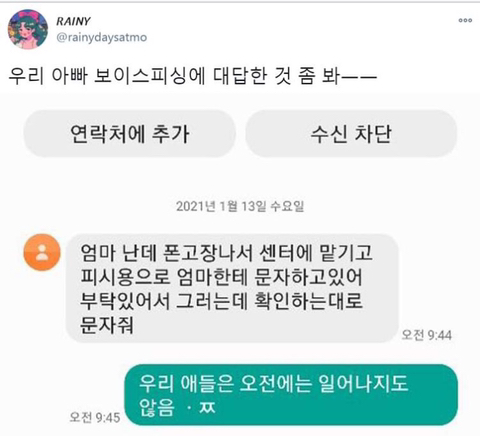Select the gray incoming message starting 엄마 난데

(232, 288)
